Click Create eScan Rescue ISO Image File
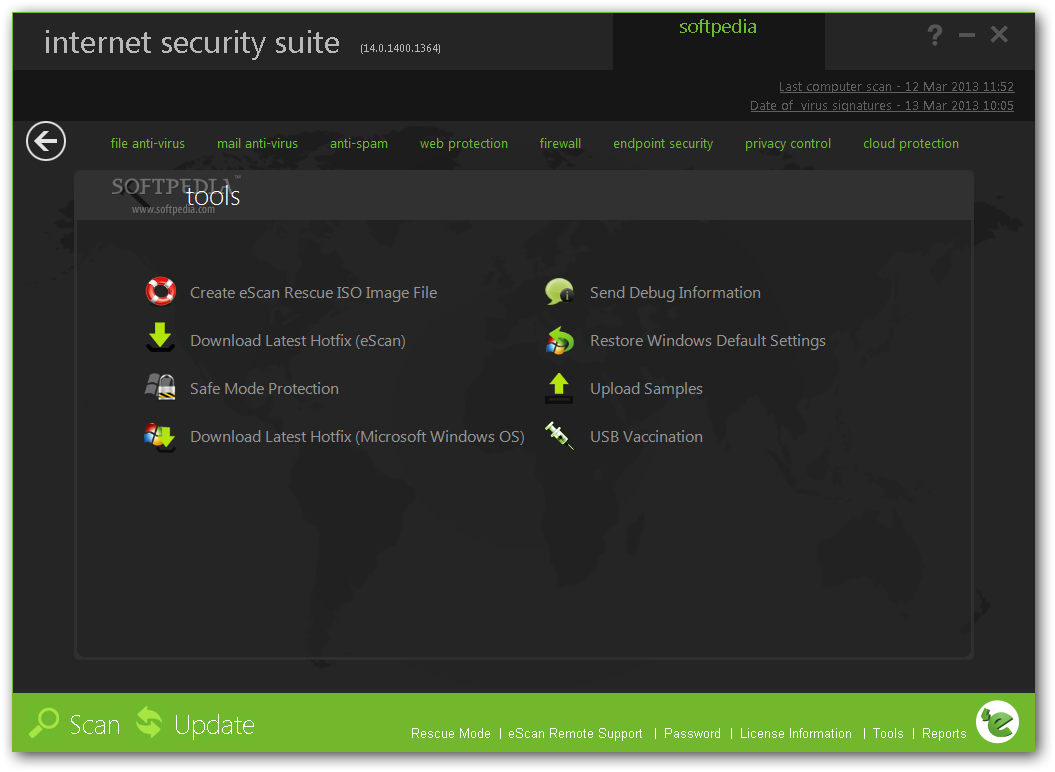Image resolution: width=1055 pixels, height=772 pixels. pos(314,293)
